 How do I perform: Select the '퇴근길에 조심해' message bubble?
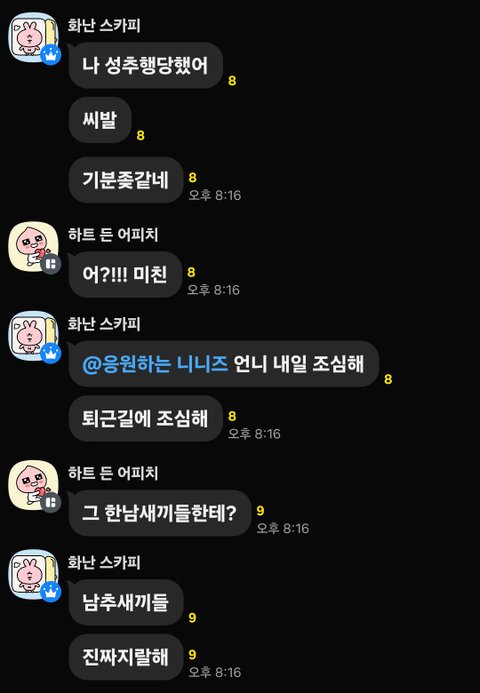click(x=145, y=419)
